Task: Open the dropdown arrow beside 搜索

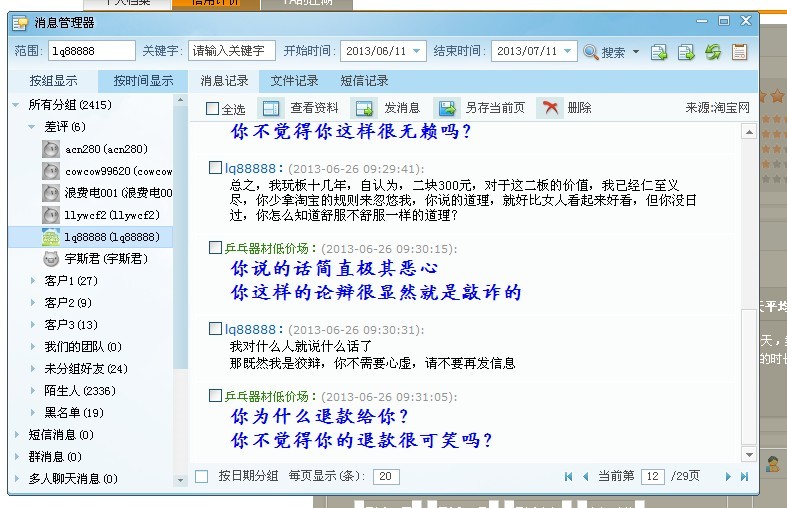Action: [x=636, y=52]
